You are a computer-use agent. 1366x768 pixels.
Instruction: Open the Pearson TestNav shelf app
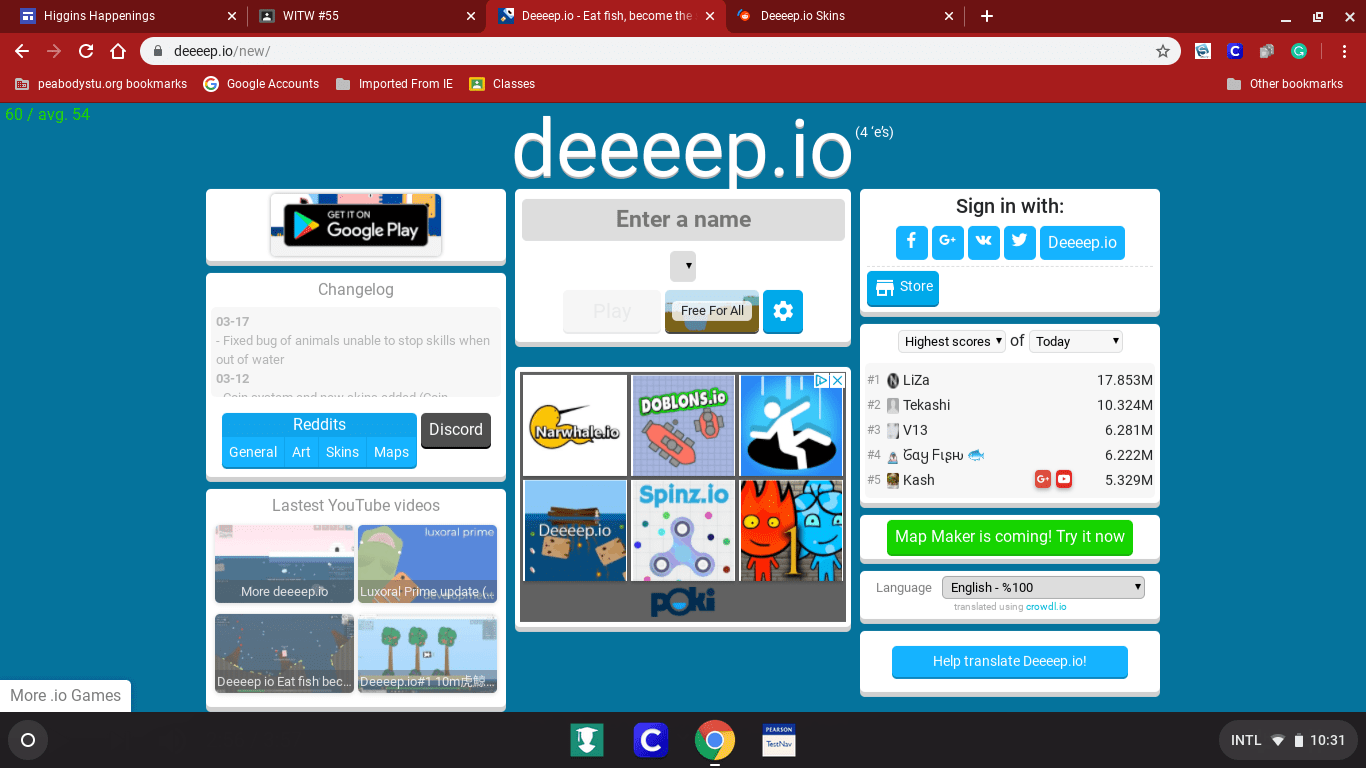(779, 740)
